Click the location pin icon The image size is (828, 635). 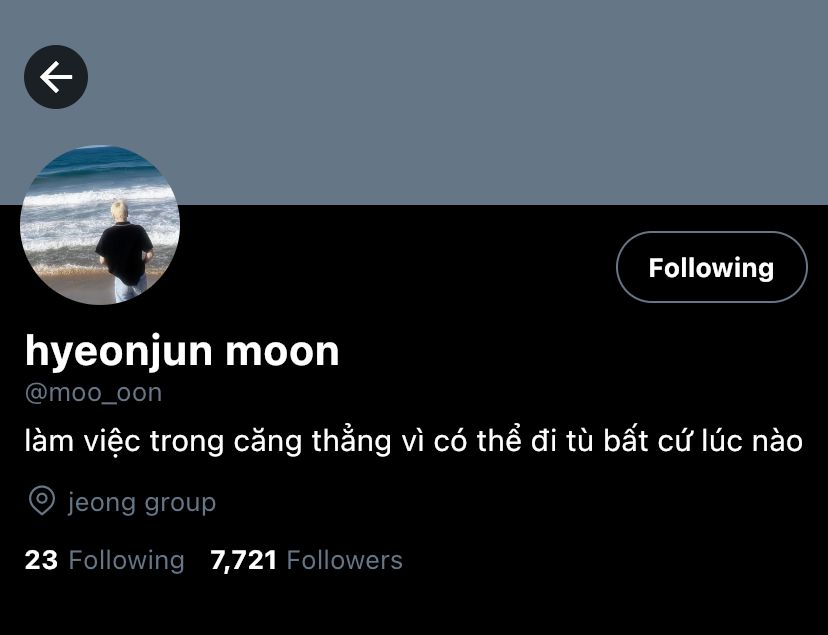click(42, 500)
